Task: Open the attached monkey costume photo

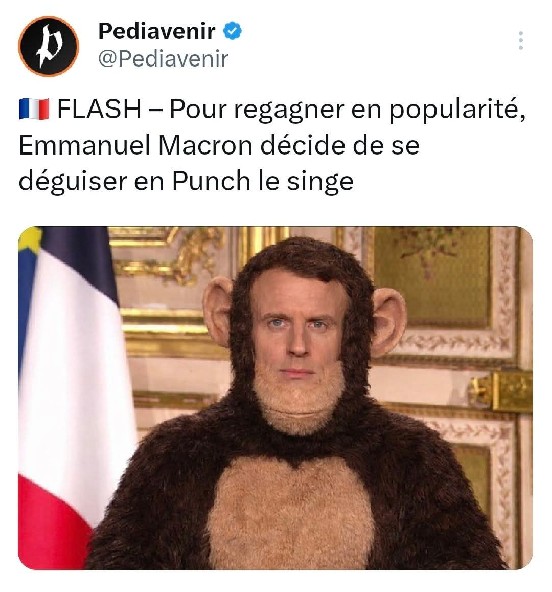Action: point(275,398)
